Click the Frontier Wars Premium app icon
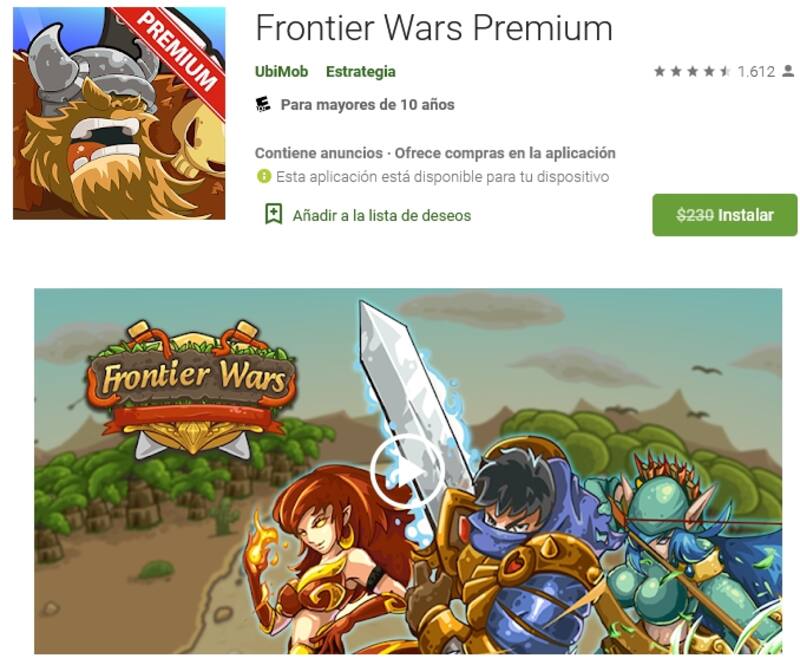Screen dimensions: 800x665 [x=119, y=113]
